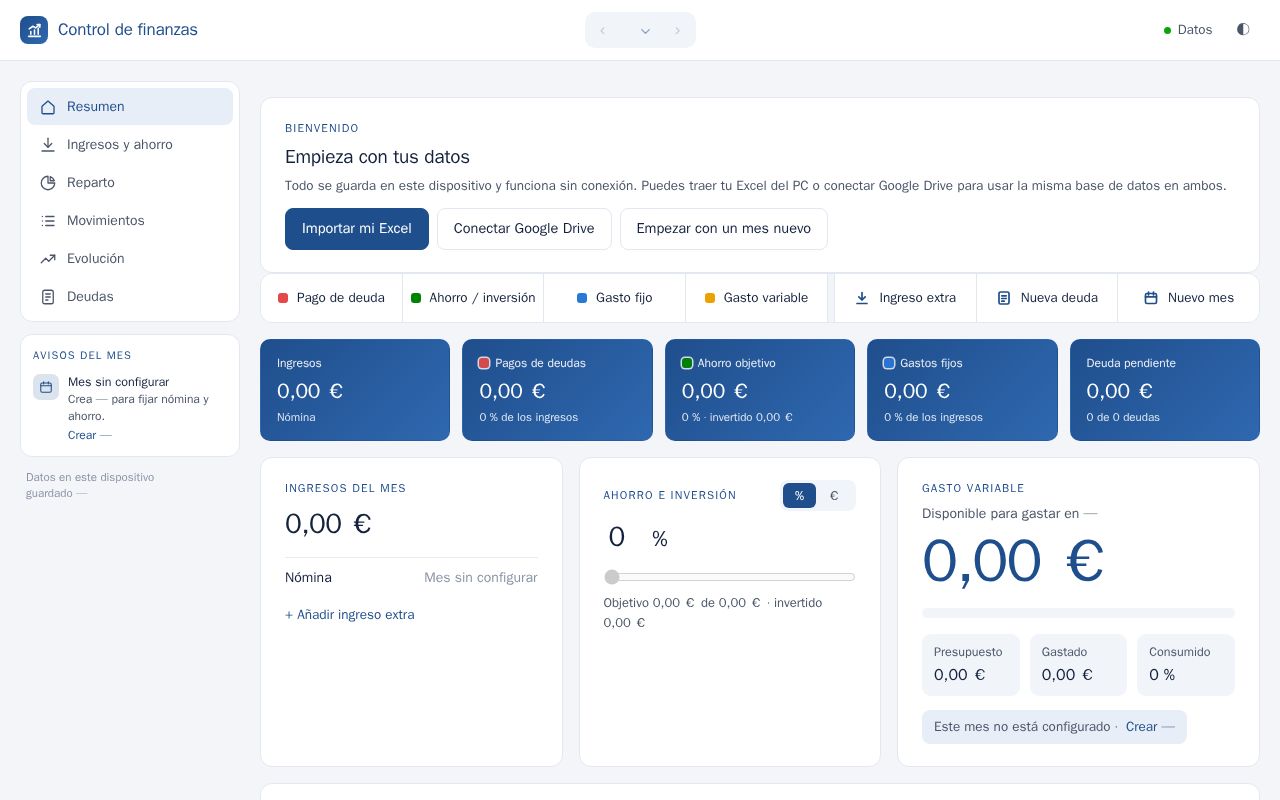Image resolution: width=1280 pixels, height=800 pixels.
Task: Click the red swatch on Pagos de deudas card
Action: [x=484, y=363]
